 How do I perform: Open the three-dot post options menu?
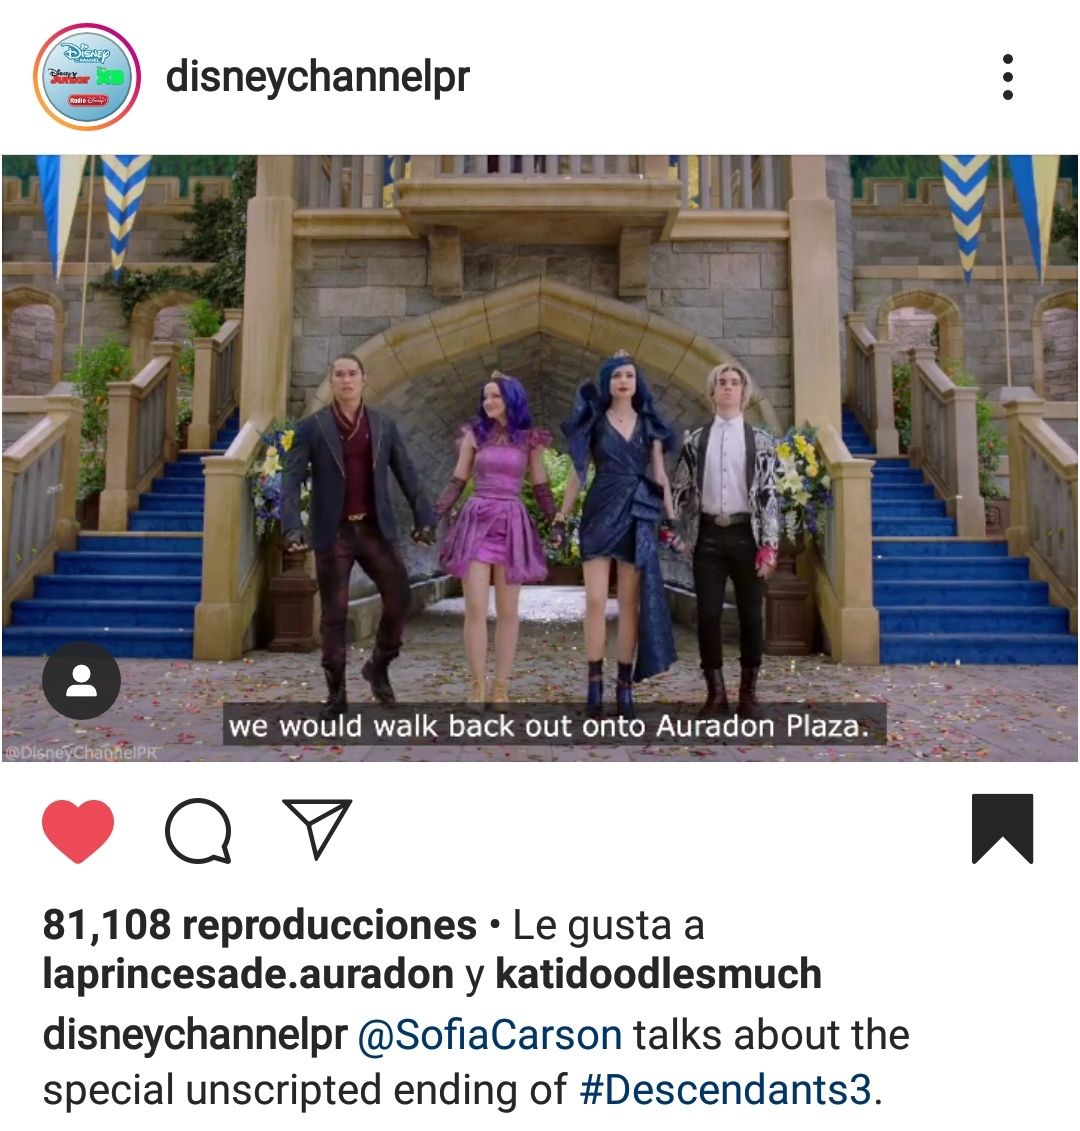(1008, 77)
